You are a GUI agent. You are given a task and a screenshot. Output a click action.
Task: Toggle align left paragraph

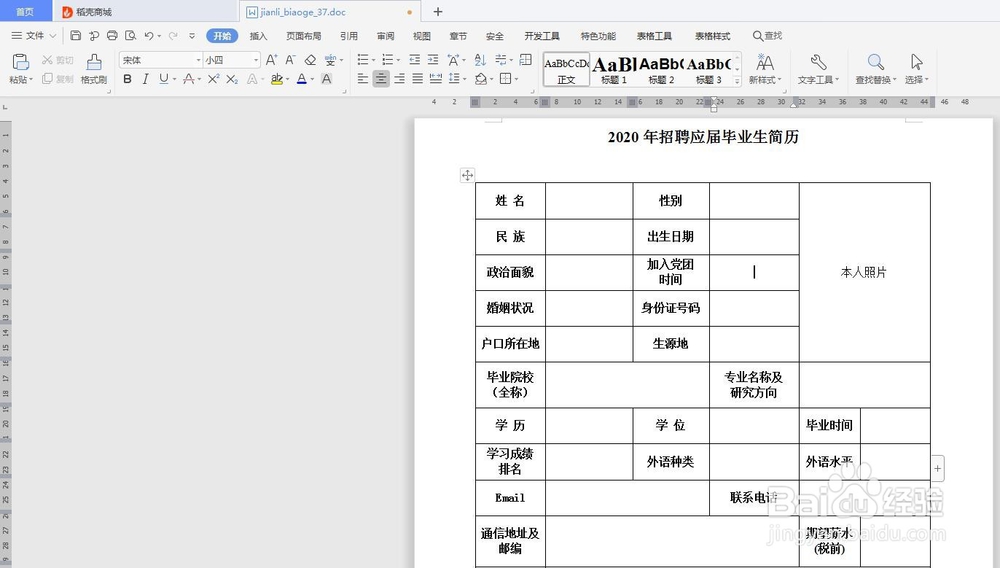[363, 79]
